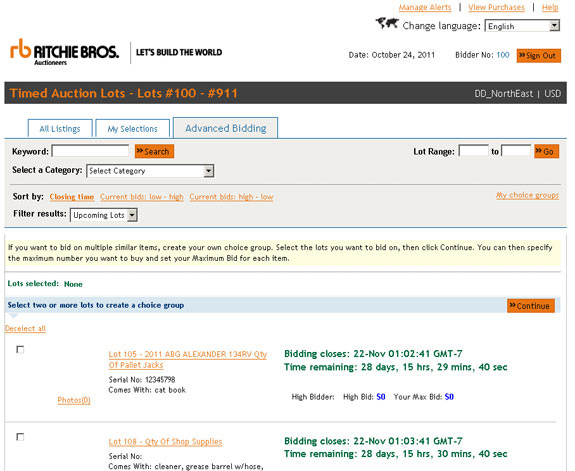575x471 pixels.
Task: Click the world map language icon
Action: pos(387,23)
